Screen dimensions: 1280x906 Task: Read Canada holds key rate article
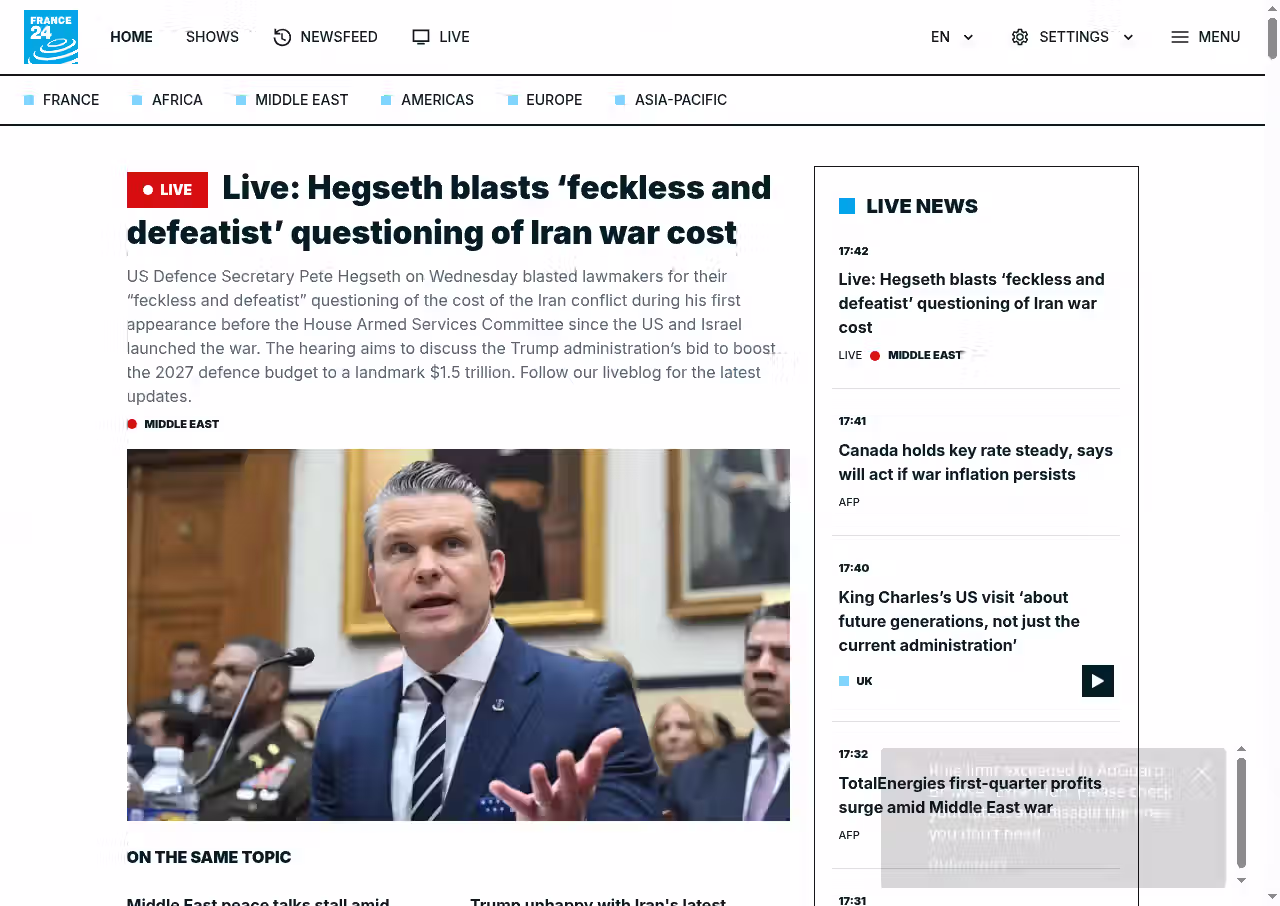[975, 462]
